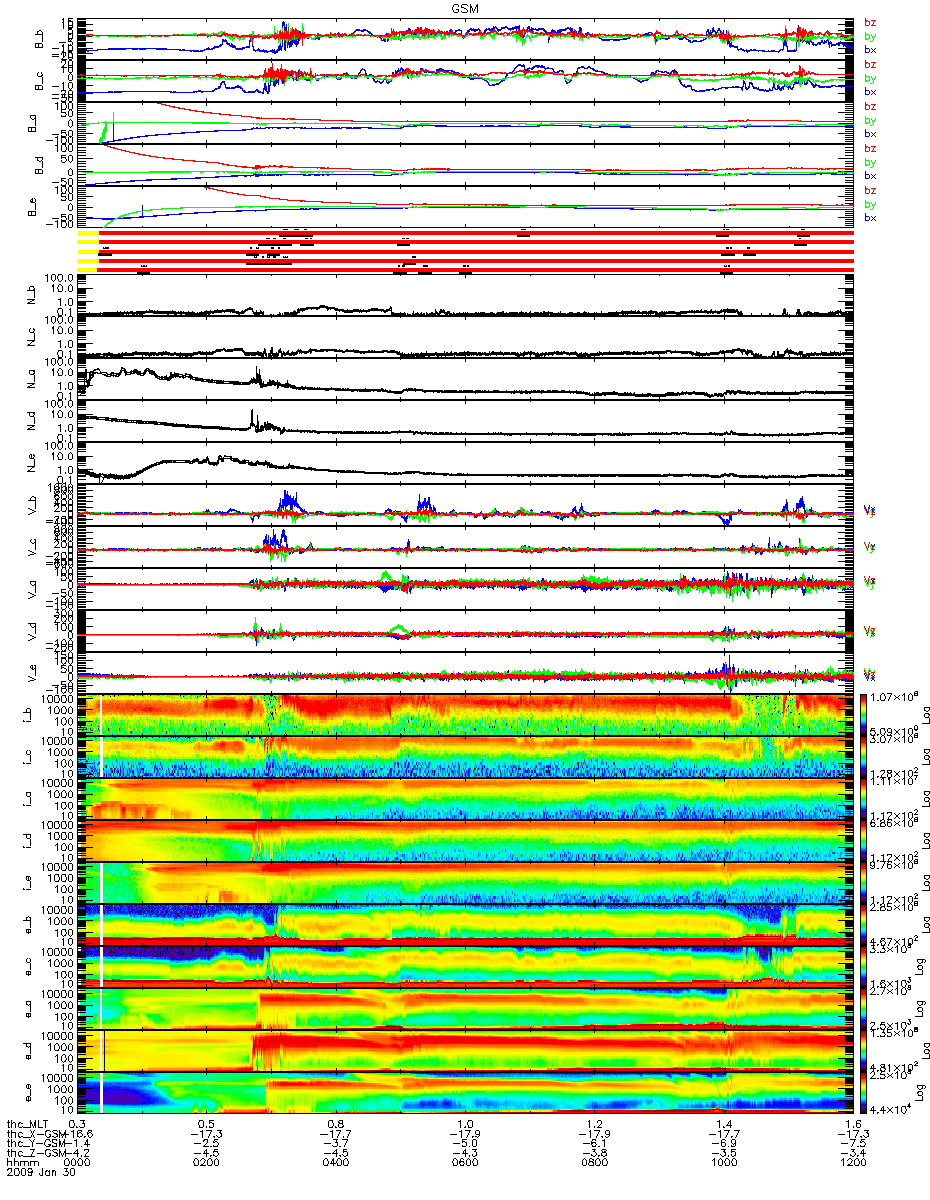Viewport: 930px width, 1200px height.
Task: Click the N_c density panel label
Action: [30, 339]
